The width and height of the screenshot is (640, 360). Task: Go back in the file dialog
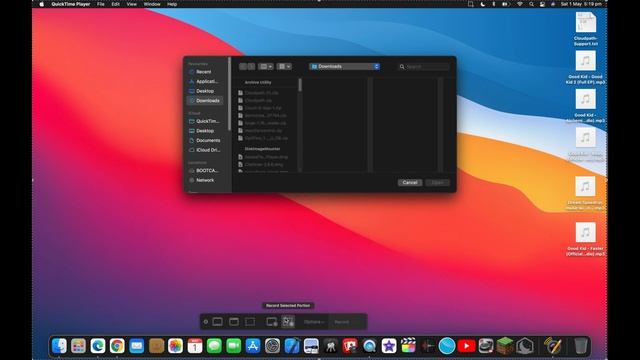click(x=243, y=67)
